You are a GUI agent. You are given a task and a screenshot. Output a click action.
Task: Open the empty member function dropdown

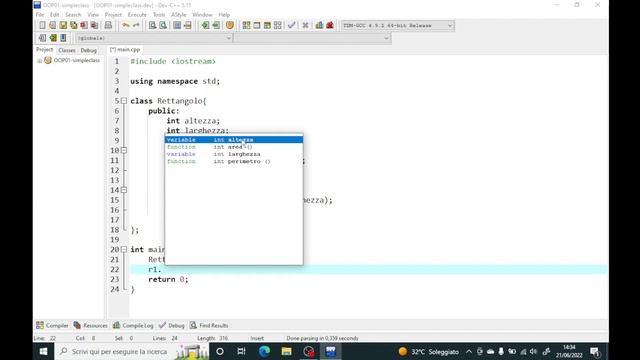(313, 38)
